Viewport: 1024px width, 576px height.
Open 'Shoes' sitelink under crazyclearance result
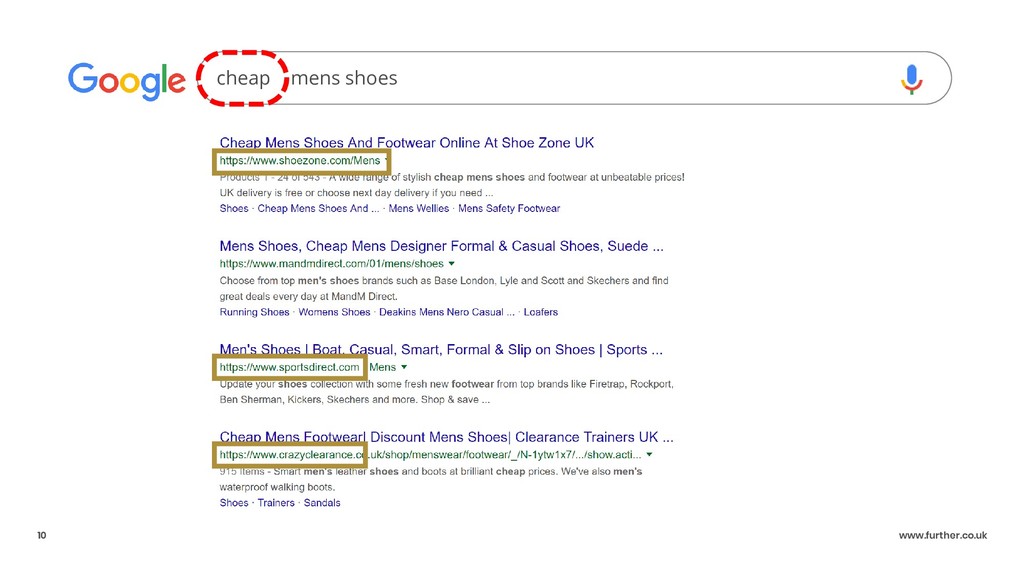click(x=234, y=503)
